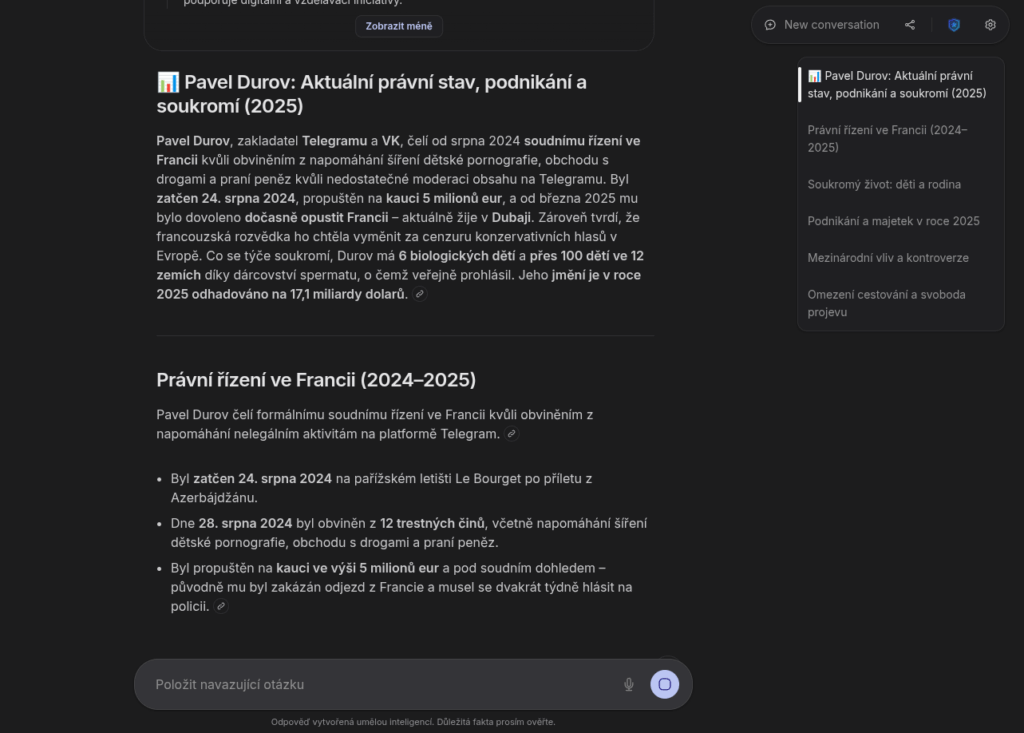
Task: Select 'Mezinárodní vliv a kontroverze' in the outline
Action: tap(888, 258)
